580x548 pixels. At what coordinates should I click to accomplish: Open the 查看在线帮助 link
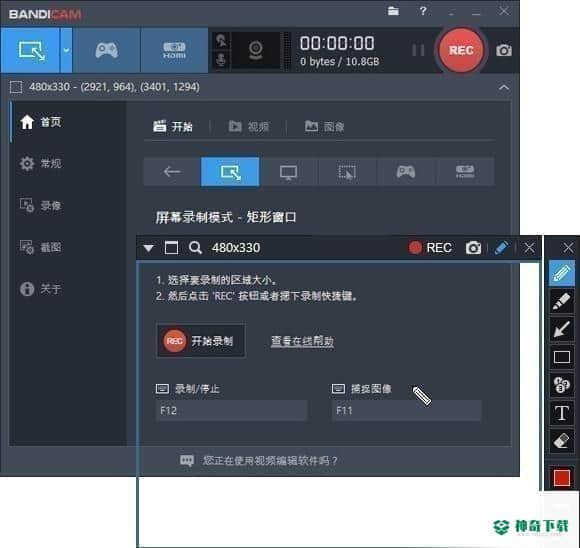[x=302, y=341]
